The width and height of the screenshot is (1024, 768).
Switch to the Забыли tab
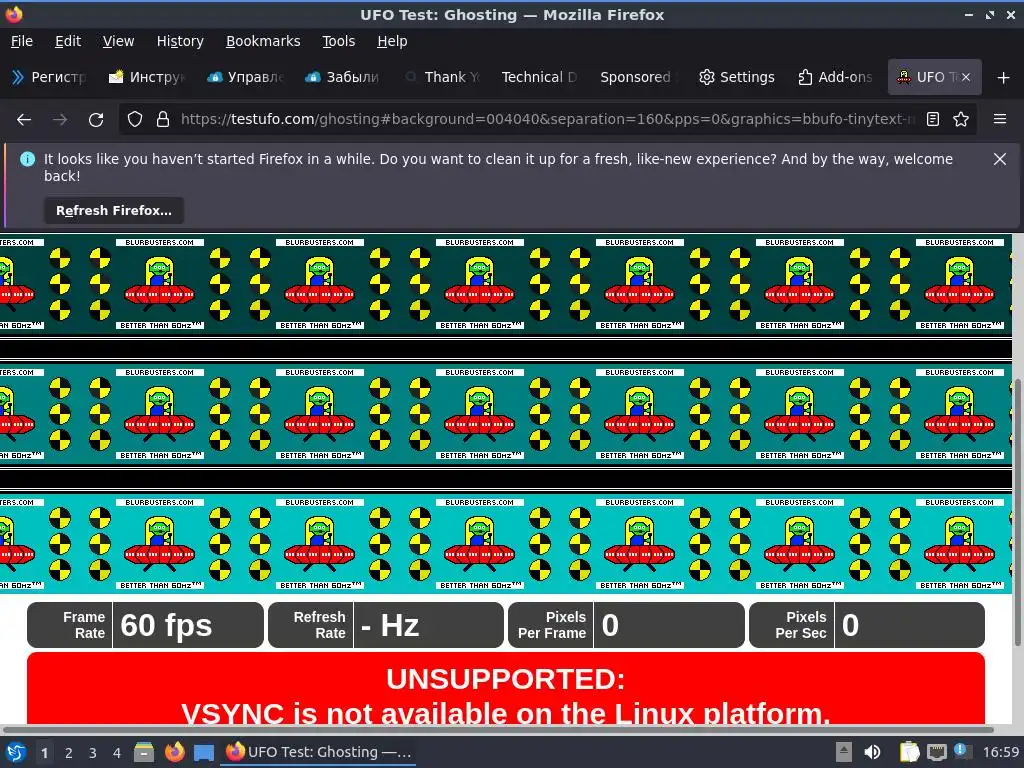pyautogui.click(x=343, y=77)
